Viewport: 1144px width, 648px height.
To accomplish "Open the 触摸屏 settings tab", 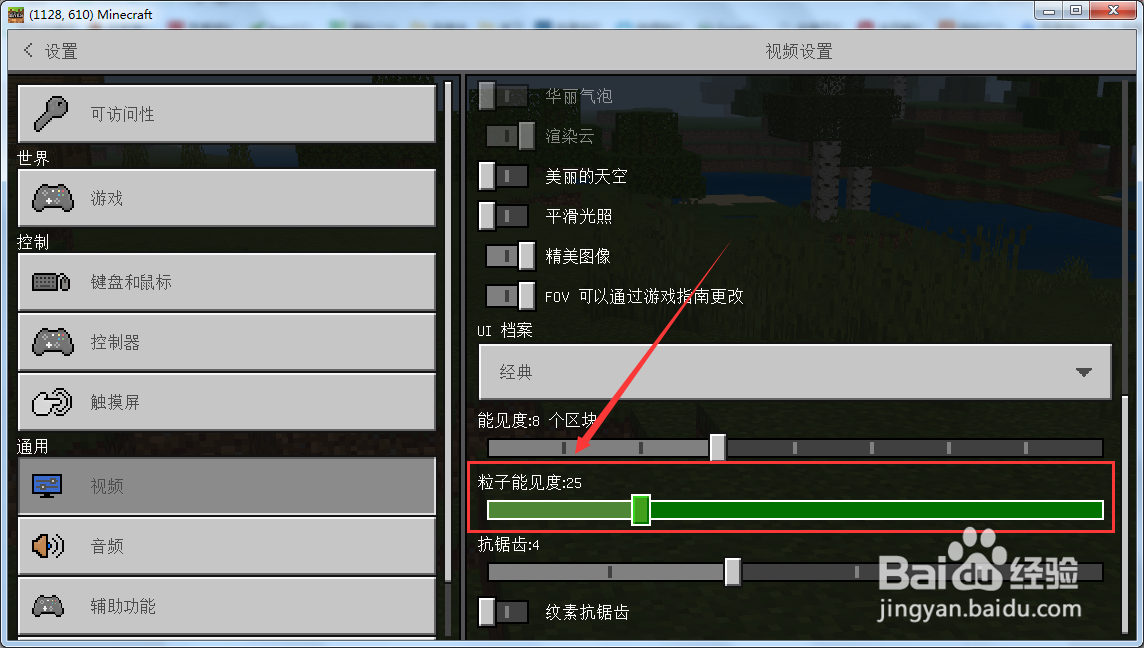I will pos(226,402).
